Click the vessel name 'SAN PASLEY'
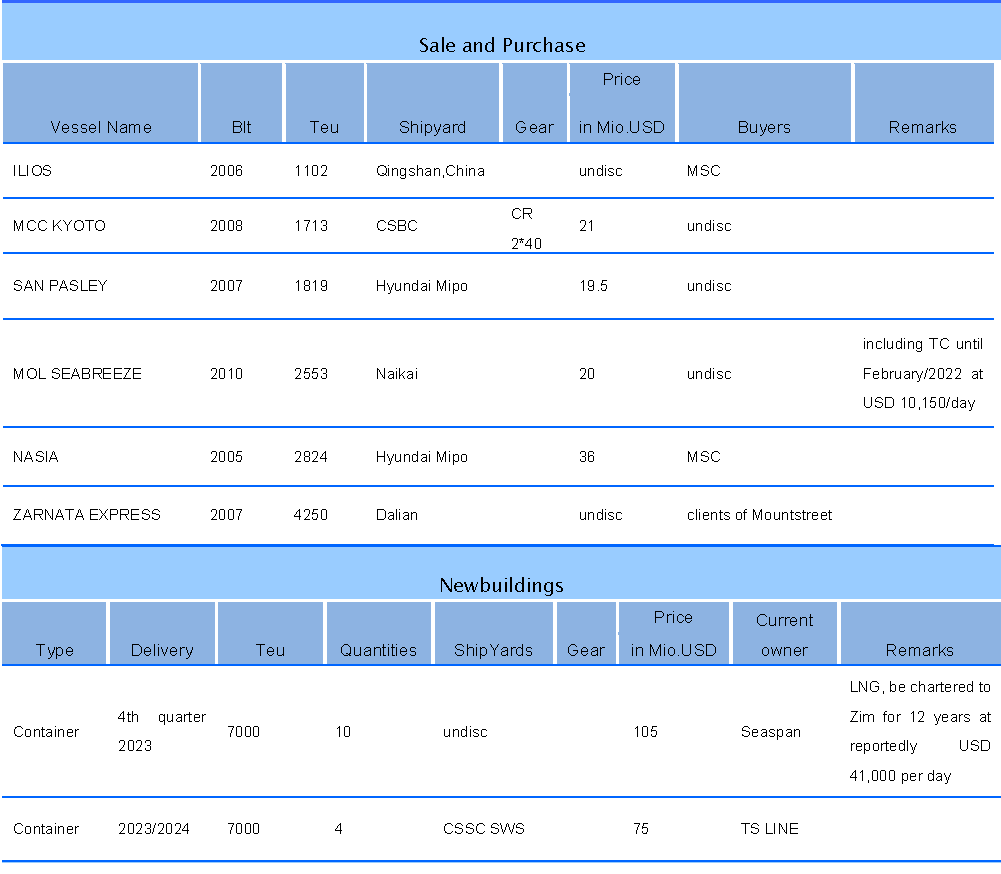Viewport: 1001px width, 874px height. (x=60, y=286)
